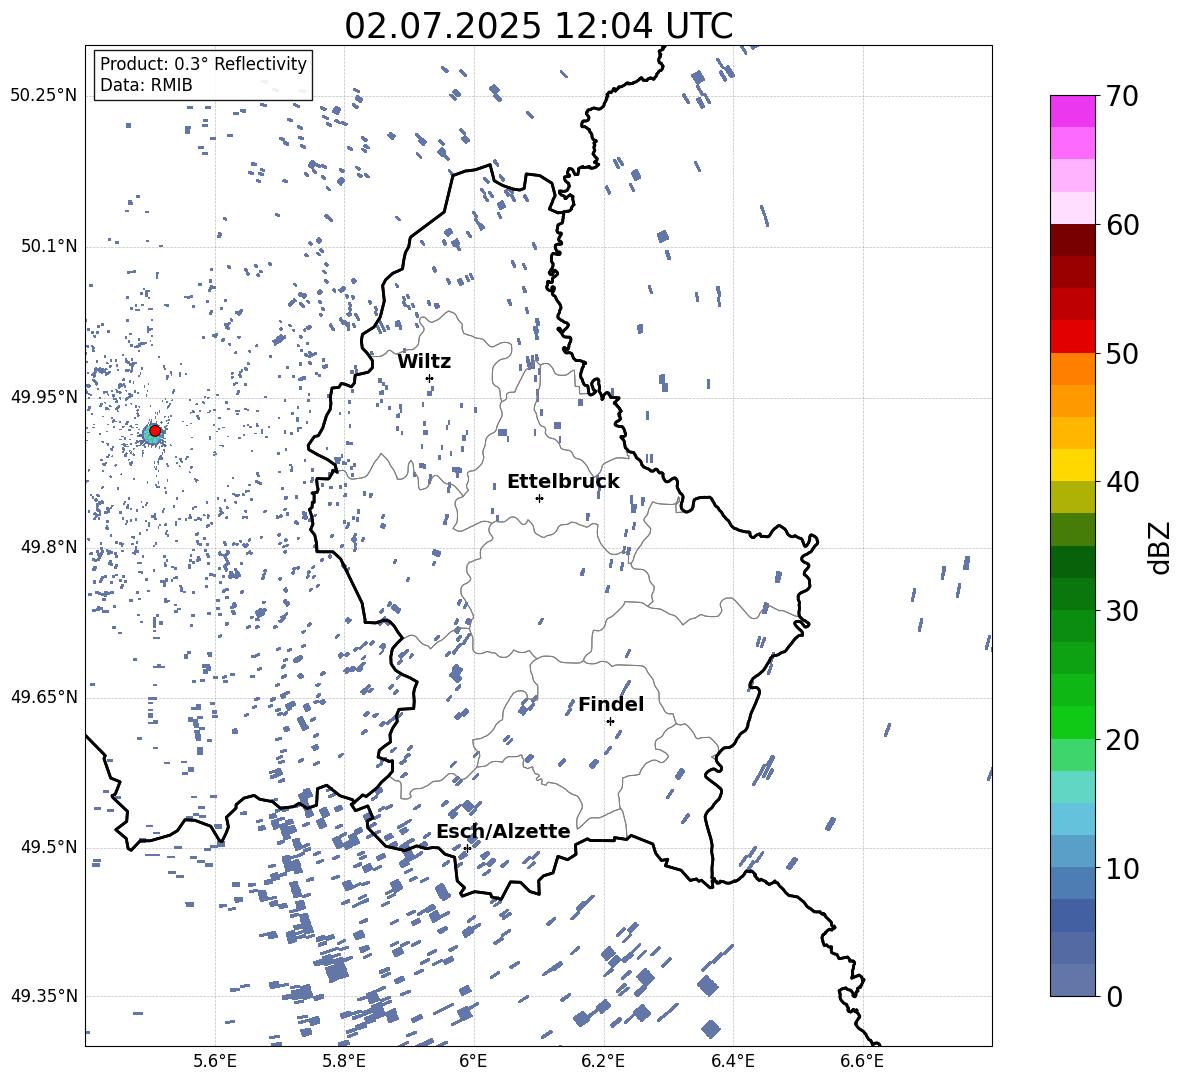Click the 5.8°E longitude label
The image size is (1184, 1081).
coord(344,1061)
